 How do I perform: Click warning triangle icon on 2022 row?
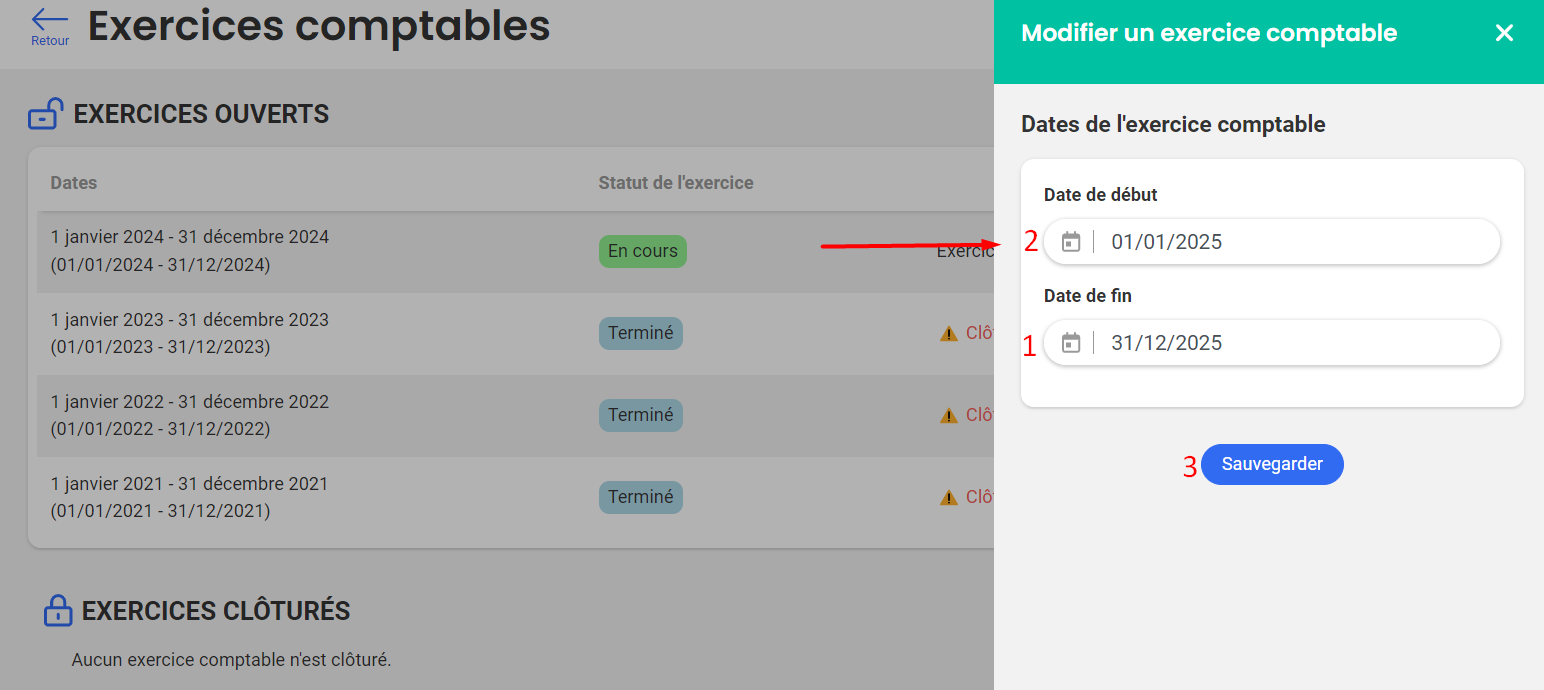point(949,416)
